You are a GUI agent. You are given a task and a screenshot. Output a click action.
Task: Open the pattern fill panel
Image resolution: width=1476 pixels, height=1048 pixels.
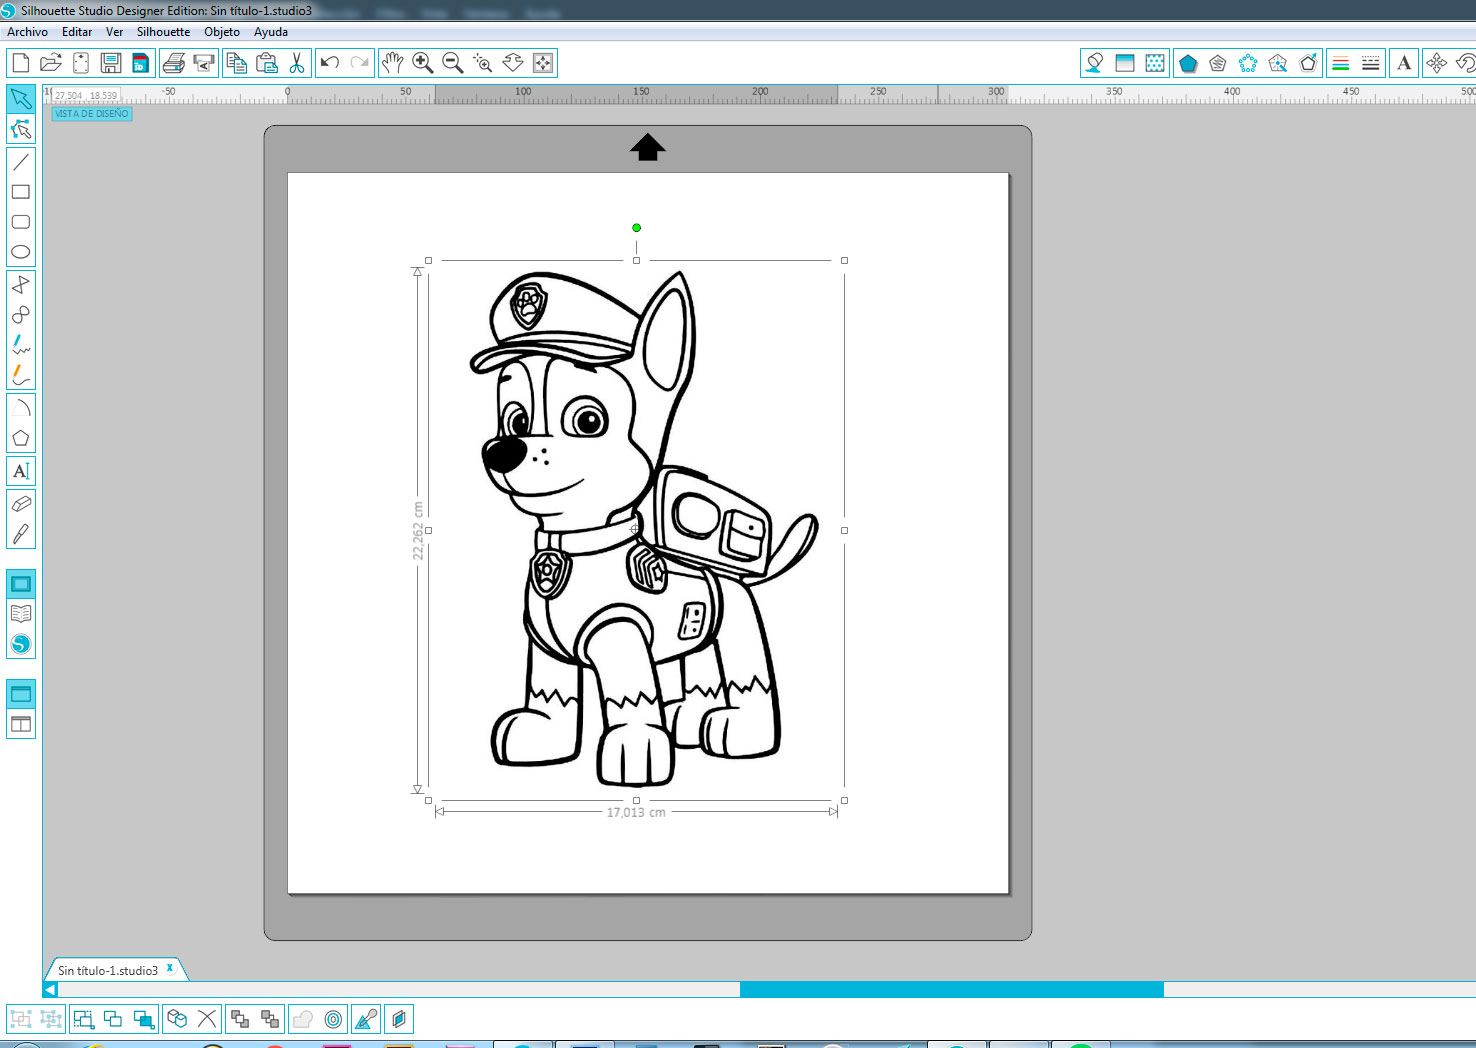pos(1155,63)
